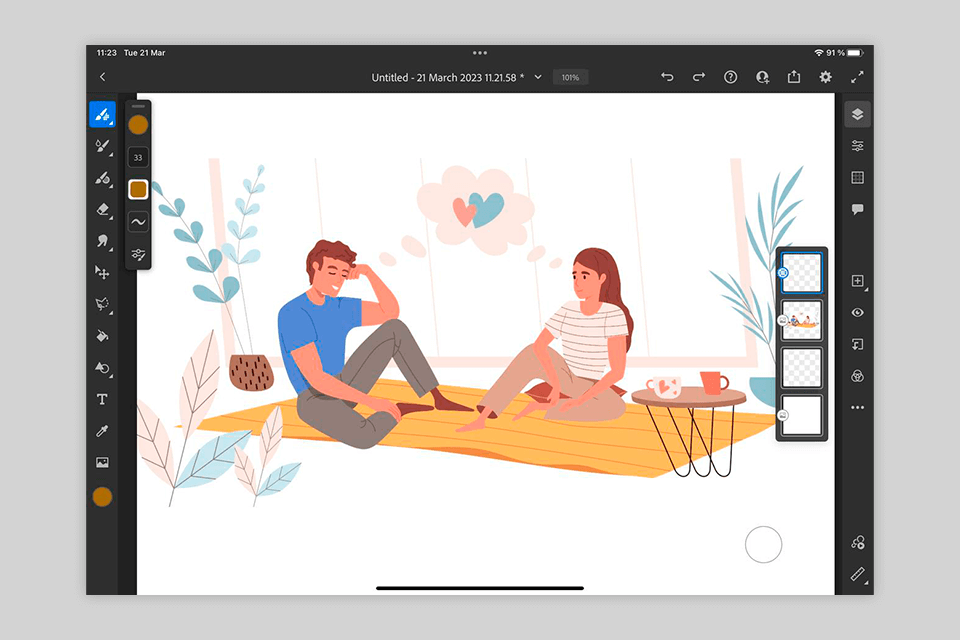Open the brush settings sliders

tap(138, 254)
